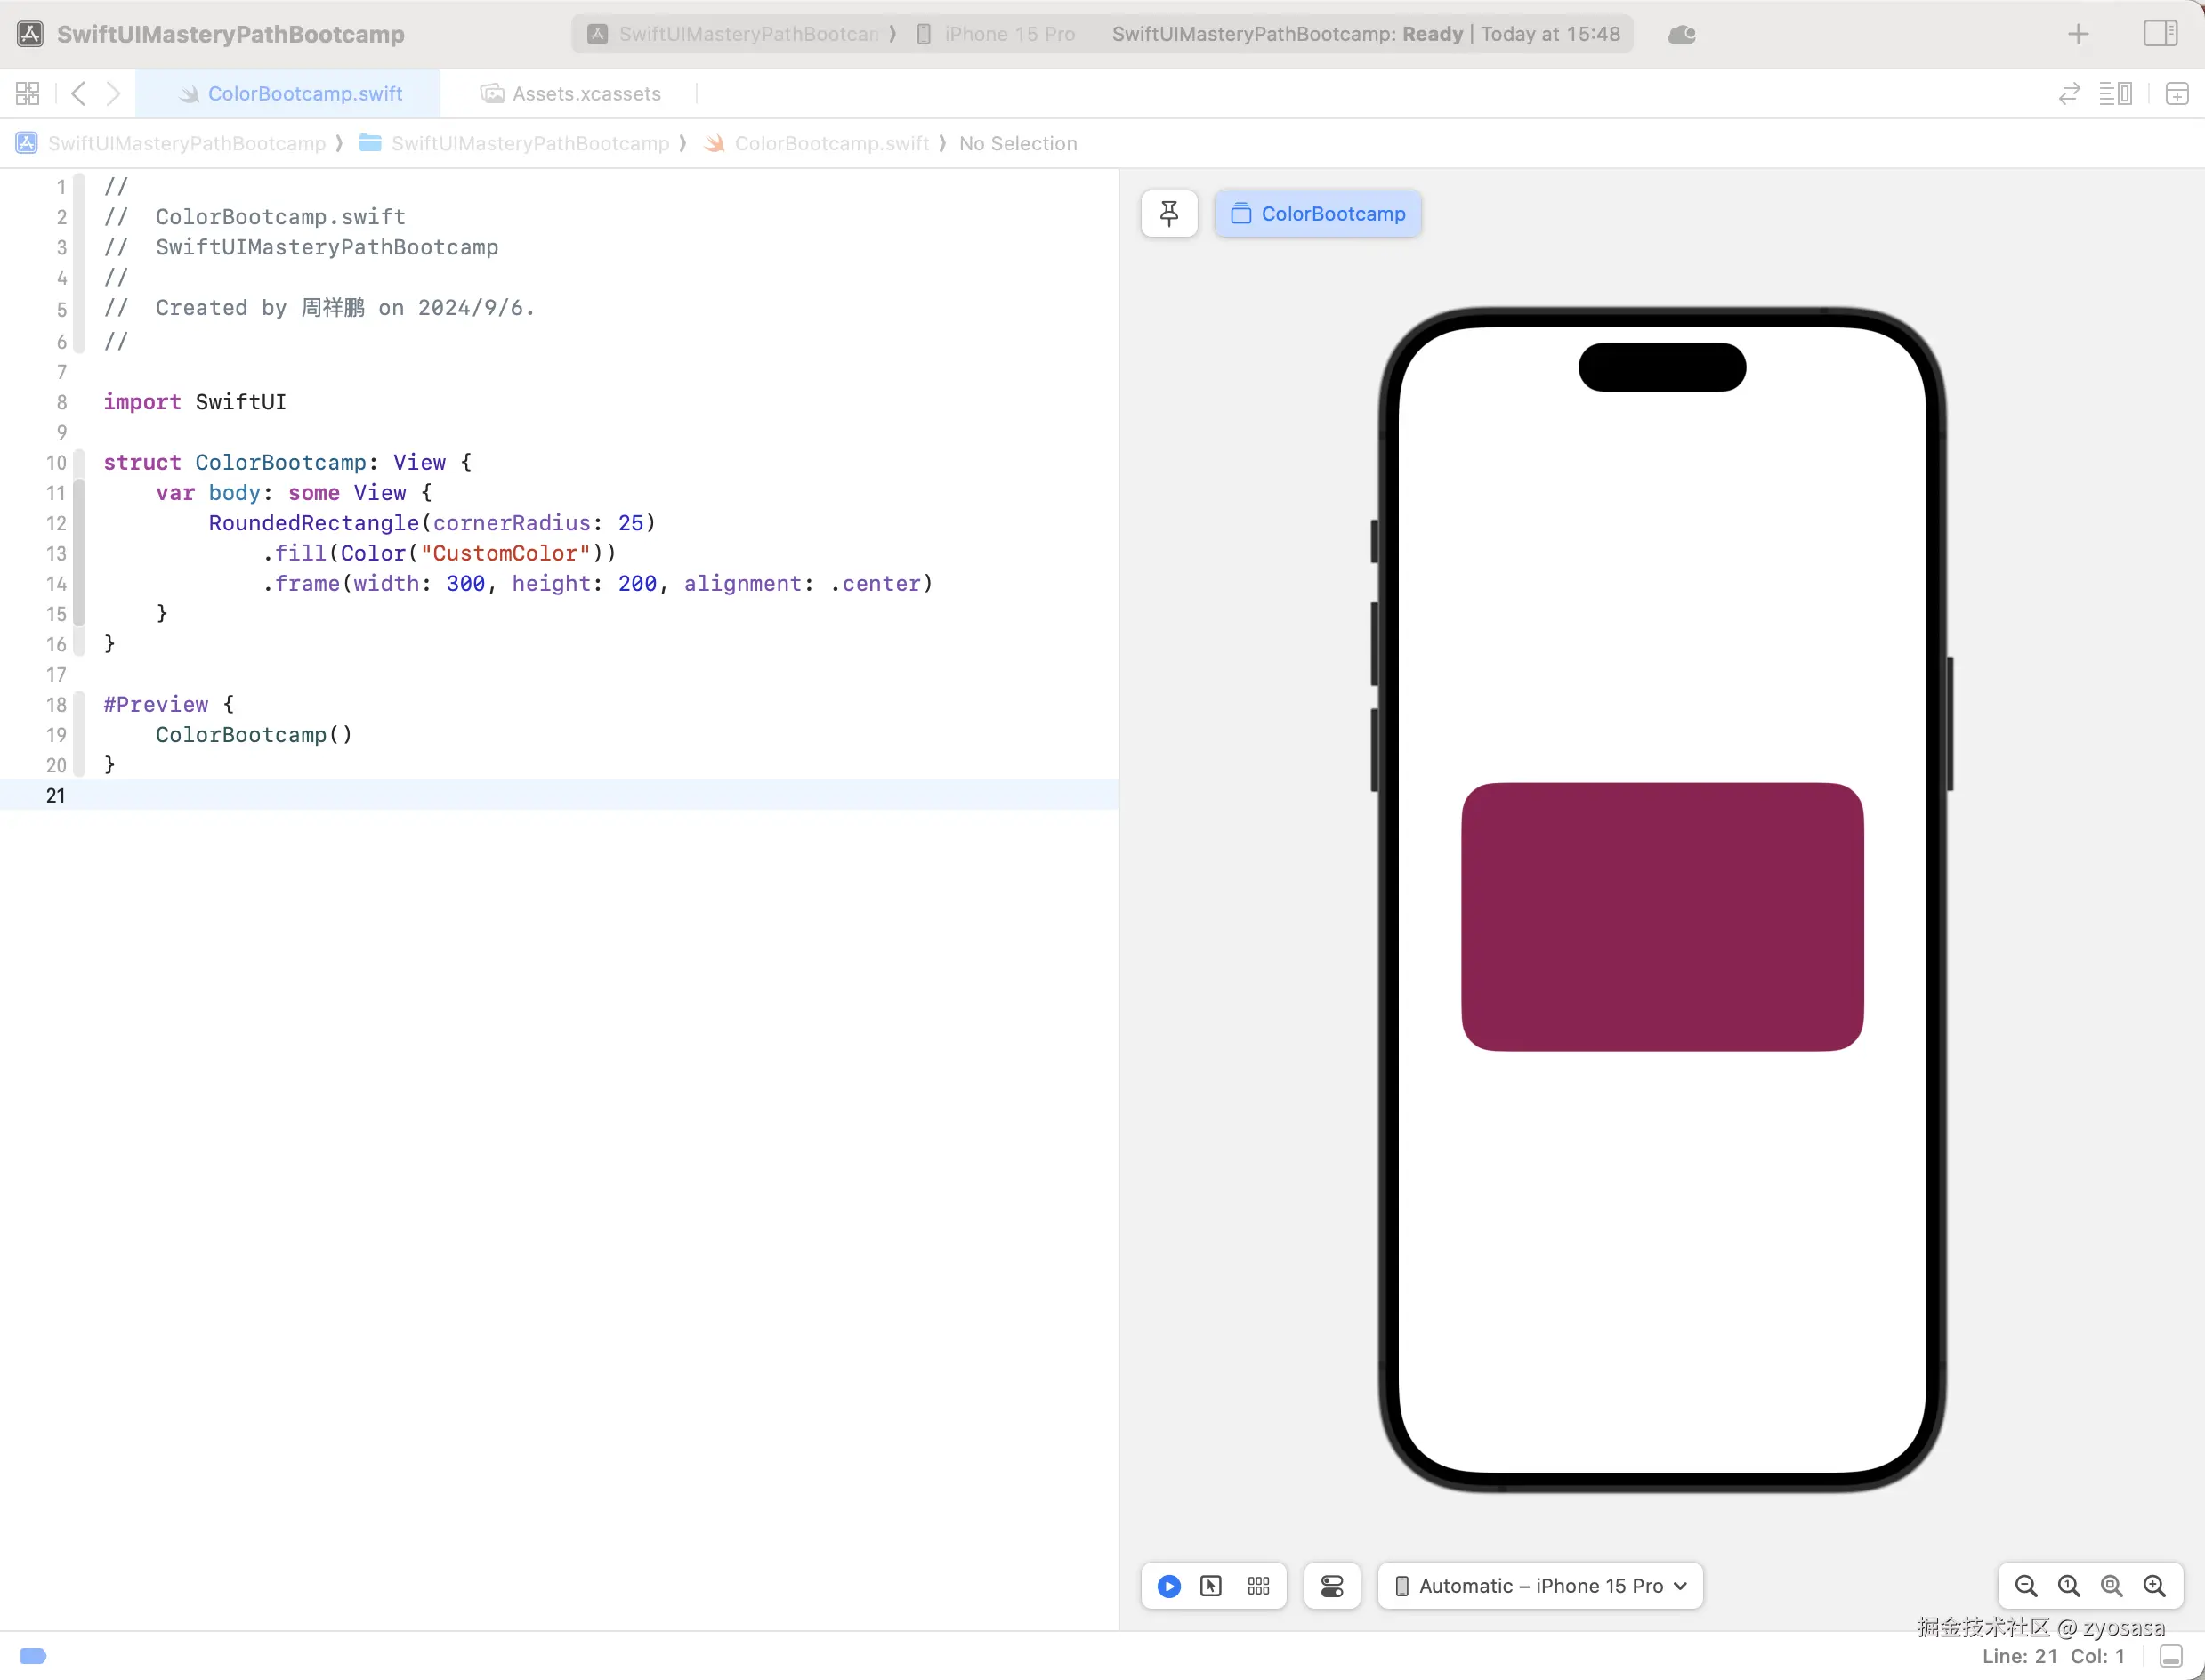The image size is (2205, 1680).
Task: Start Live preview mode
Action: click(x=1168, y=1586)
